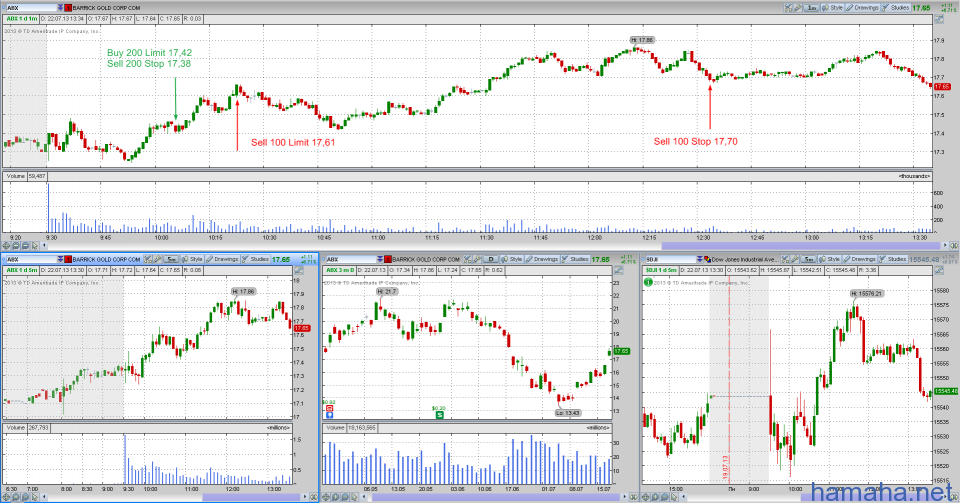Image resolution: width=960 pixels, height=503 pixels.
Task: Click magnifier icon at far right below top chart
Action: (x=954, y=245)
